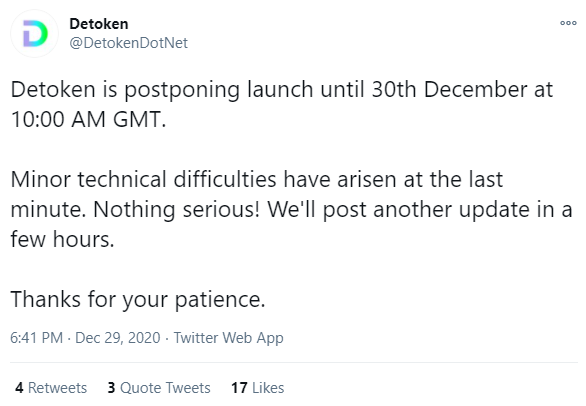Click the 'Minor technical difficulties' paragraph
Image resolution: width=586 pixels, height=406 pixels.
click(291, 209)
